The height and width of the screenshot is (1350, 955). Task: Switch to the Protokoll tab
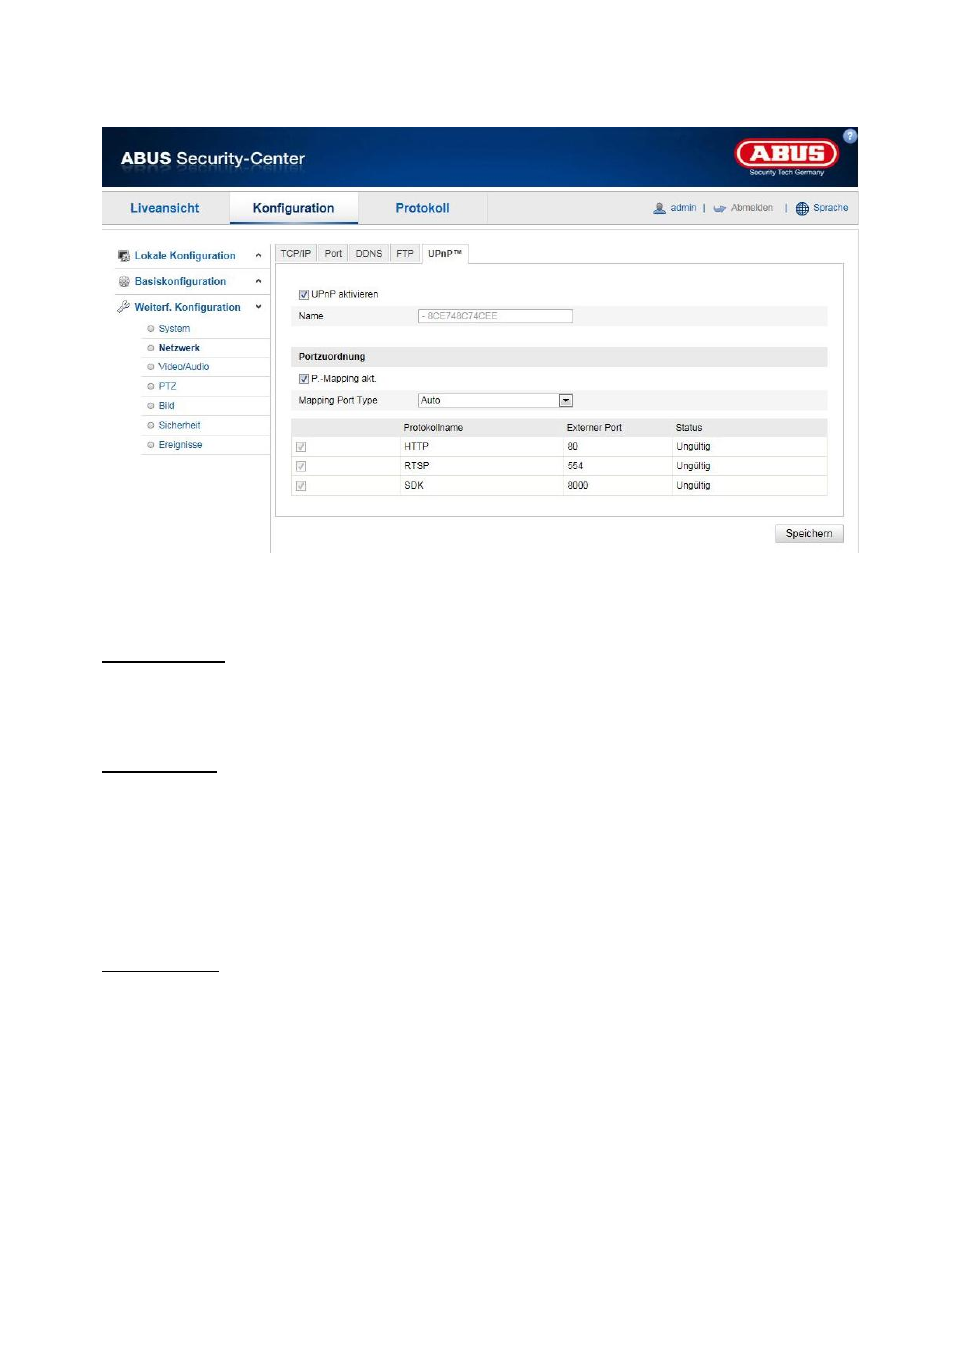[422, 208]
